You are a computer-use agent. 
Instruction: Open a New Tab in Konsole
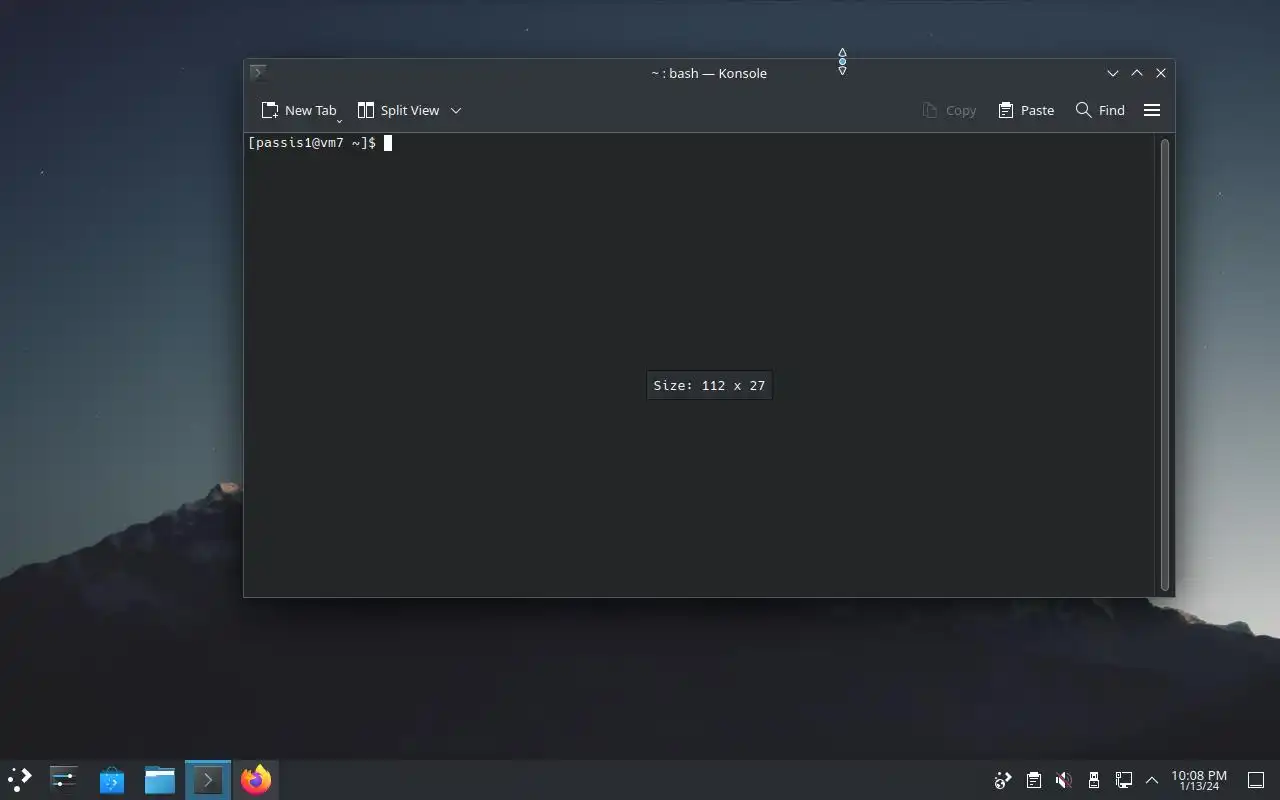[298, 110]
